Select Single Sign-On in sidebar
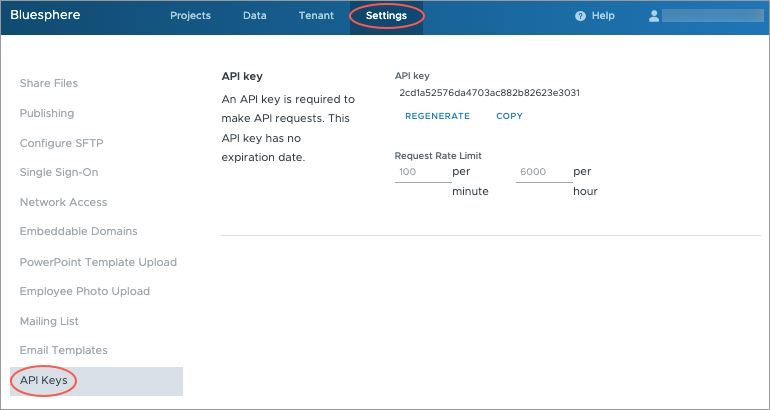This screenshot has width=770, height=410. pyautogui.click(x=59, y=172)
